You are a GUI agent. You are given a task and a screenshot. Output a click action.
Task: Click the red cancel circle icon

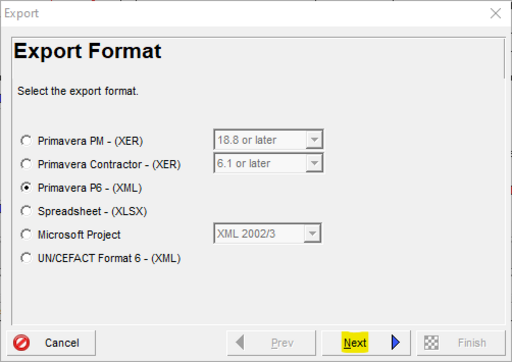[21, 343]
